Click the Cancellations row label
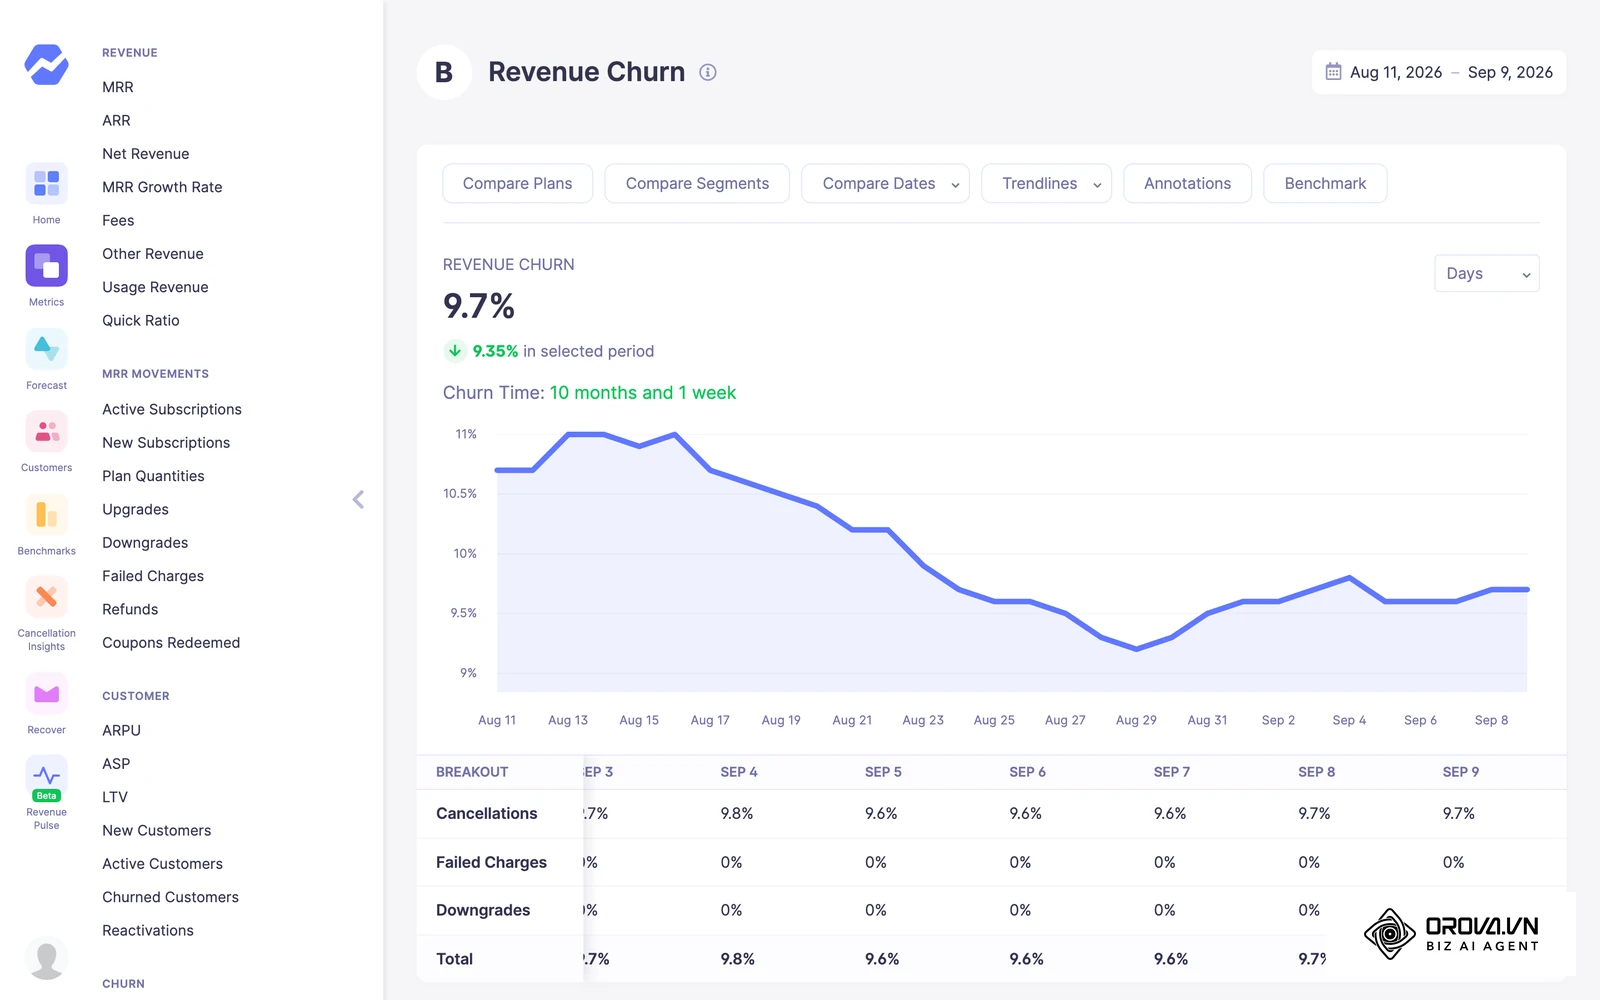This screenshot has height=1000, width=1600. pyautogui.click(x=487, y=813)
